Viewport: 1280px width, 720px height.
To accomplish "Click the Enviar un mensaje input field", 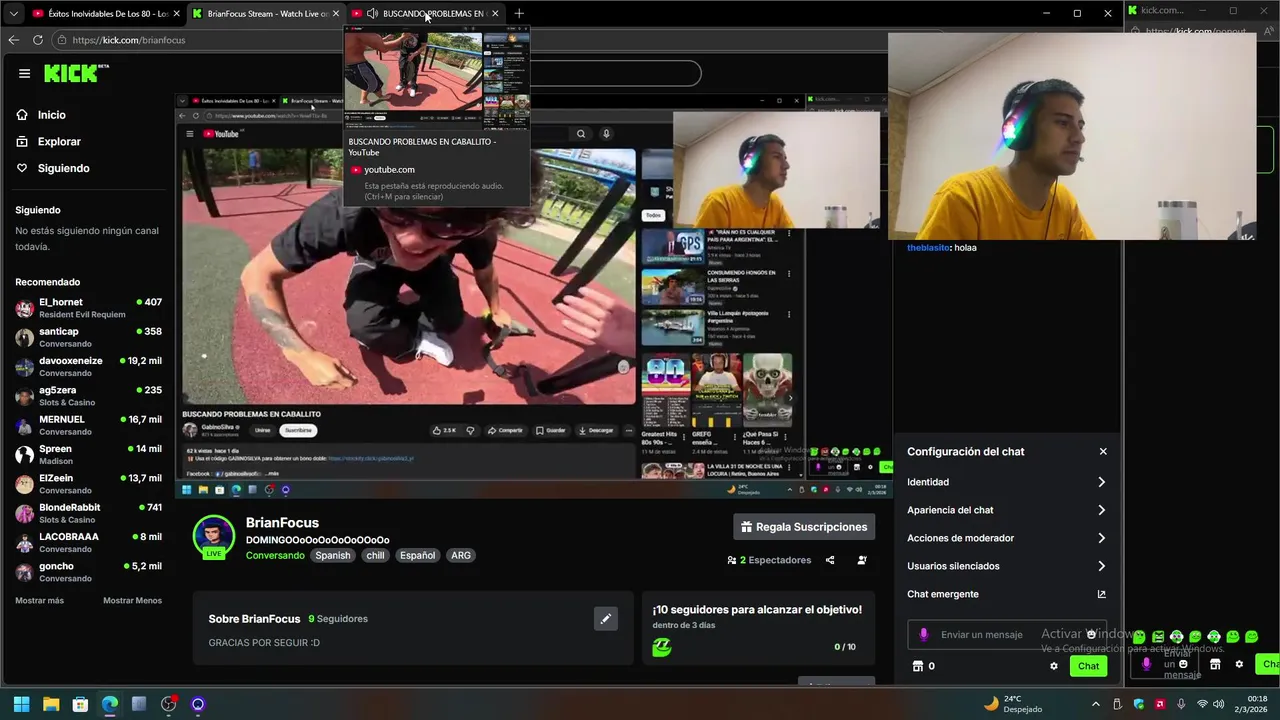I will pos(1007,634).
